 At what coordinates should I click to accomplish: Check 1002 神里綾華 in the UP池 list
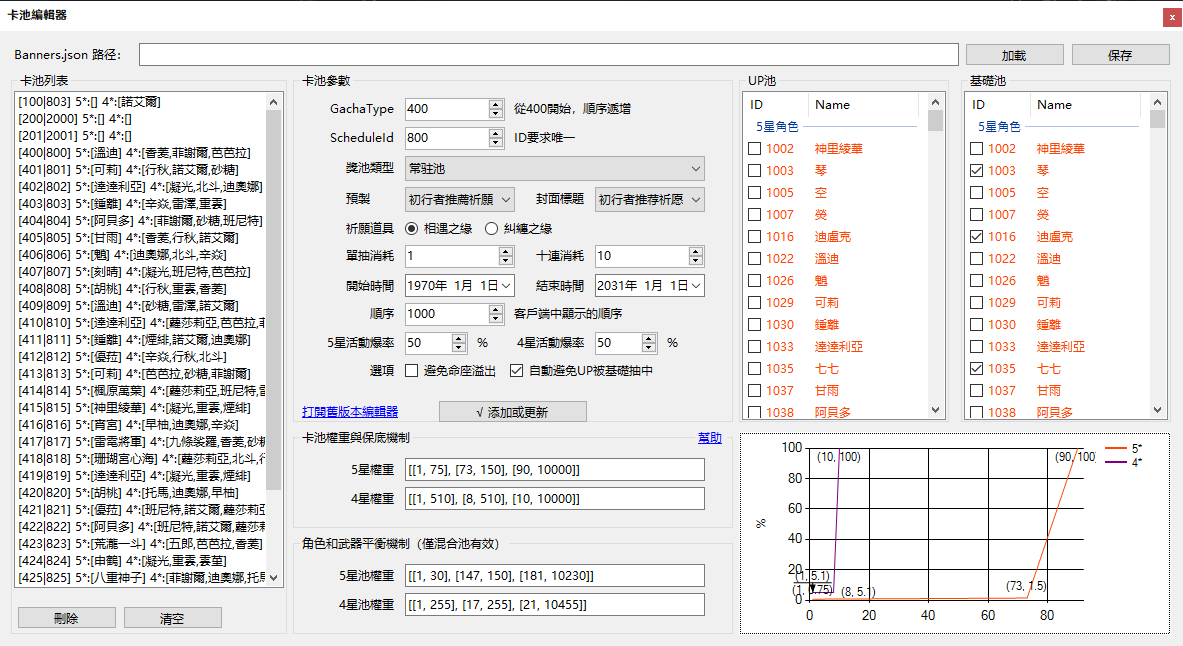click(754, 149)
